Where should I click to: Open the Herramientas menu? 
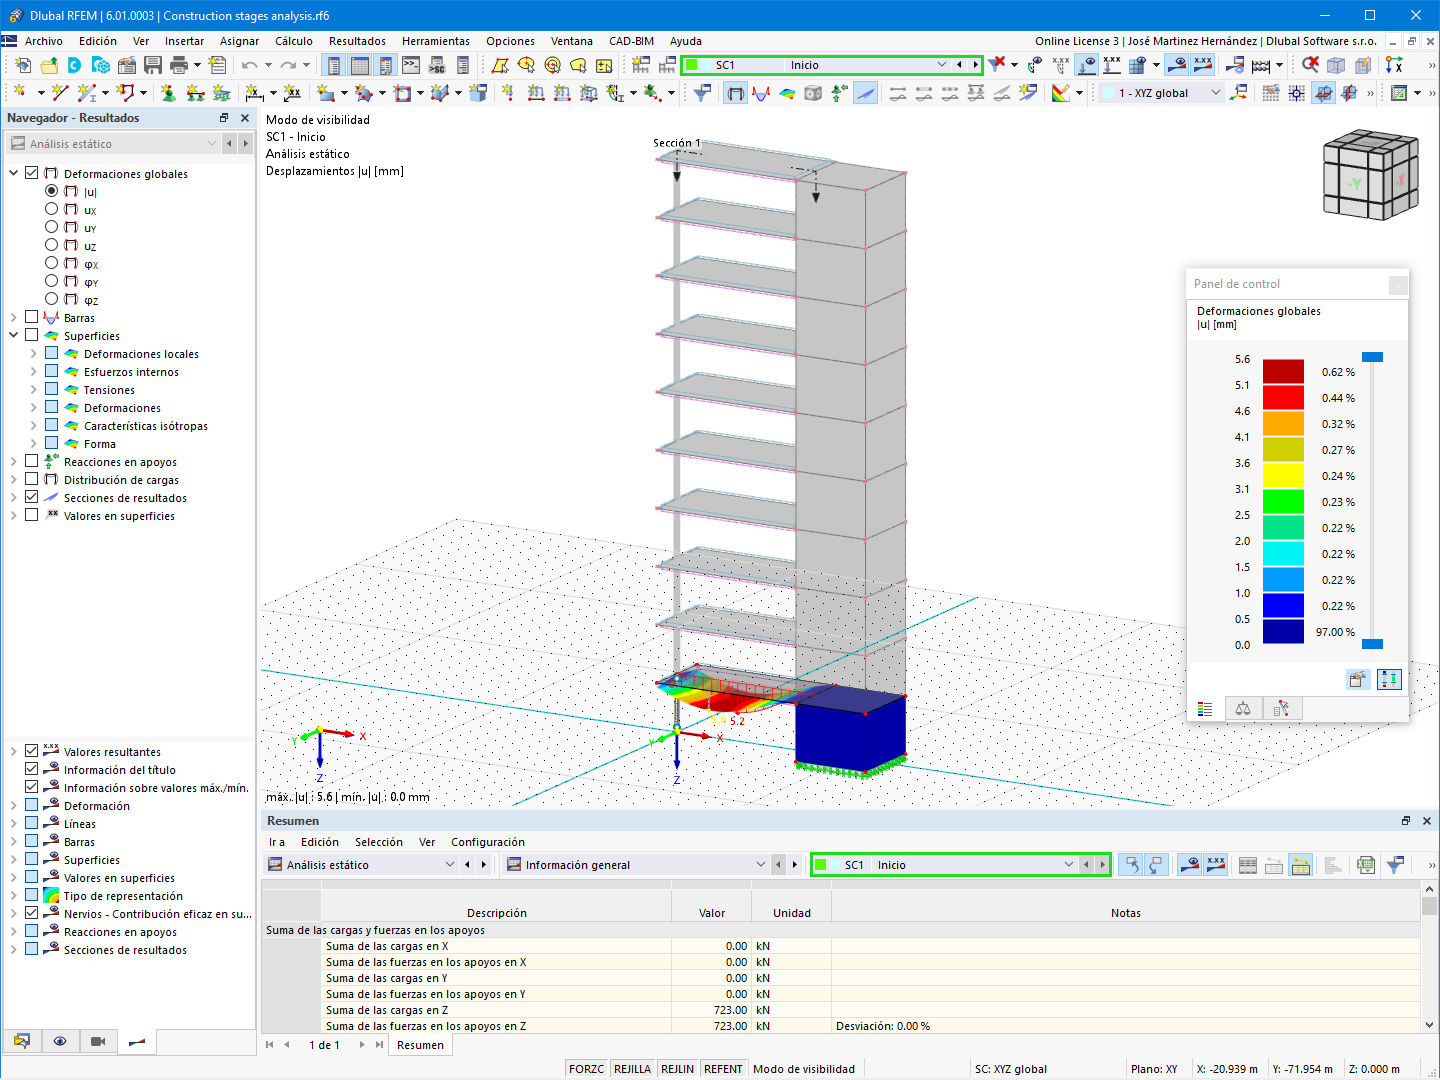coord(436,41)
